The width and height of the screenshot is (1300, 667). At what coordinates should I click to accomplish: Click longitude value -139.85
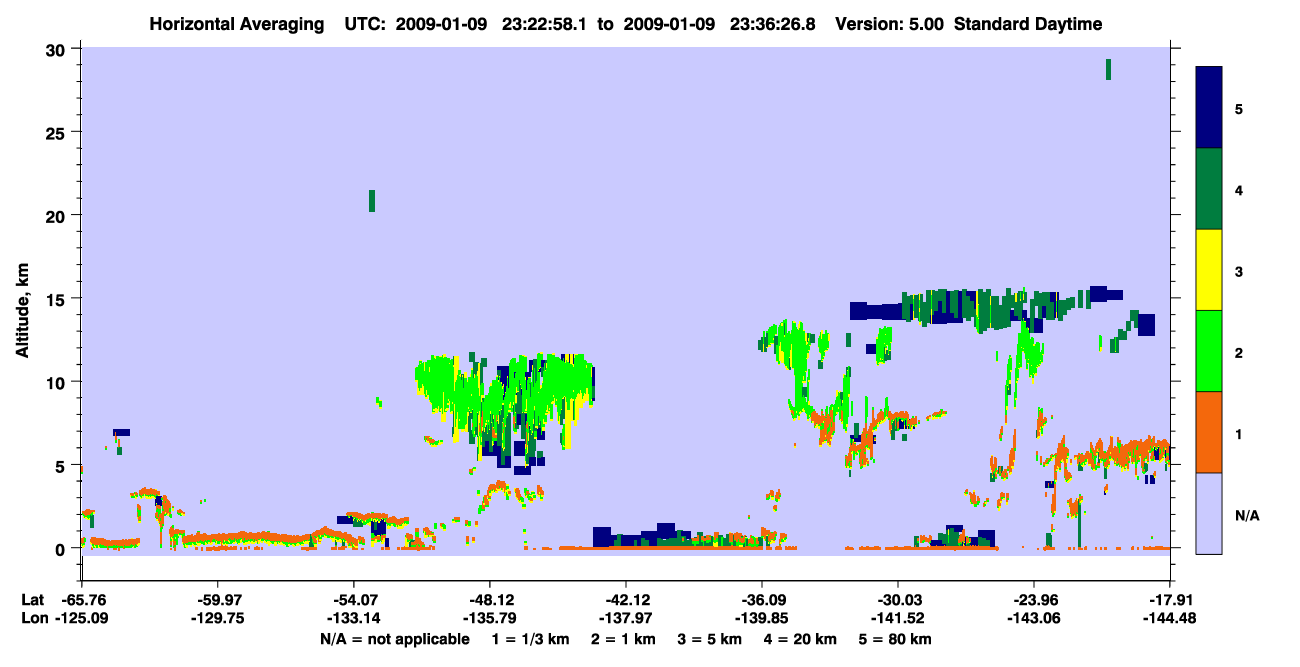click(762, 618)
